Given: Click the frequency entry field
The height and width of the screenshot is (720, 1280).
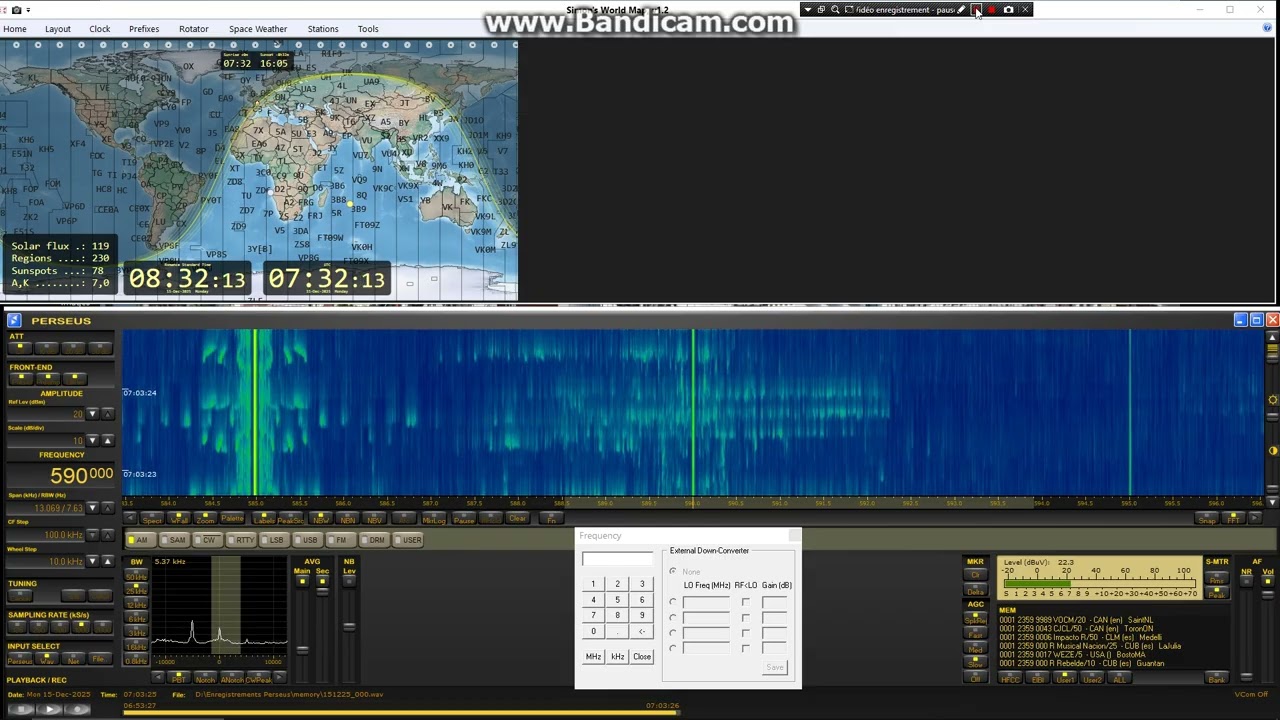Looking at the screenshot, I should tap(617, 559).
